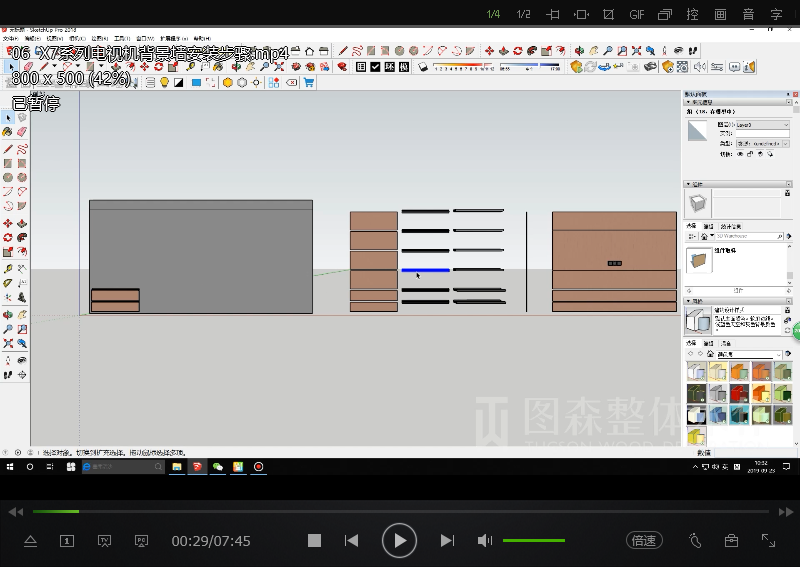
Task: Go to the previous video track
Action: click(351, 540)
